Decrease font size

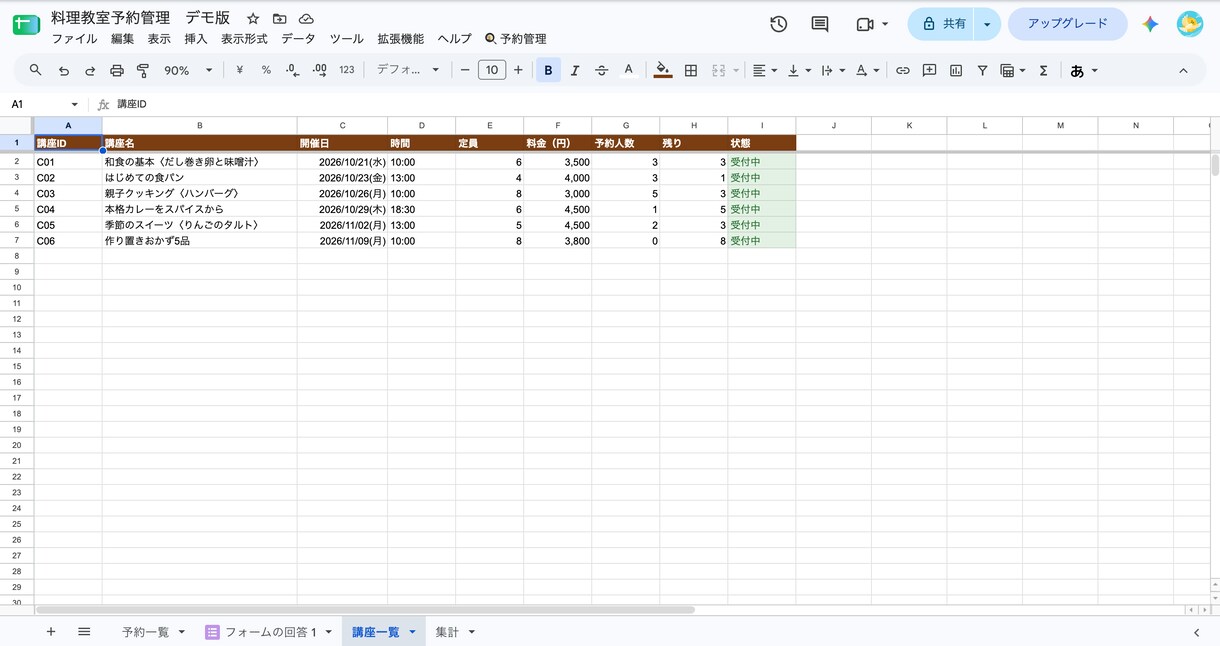click(x=465, y=70)
